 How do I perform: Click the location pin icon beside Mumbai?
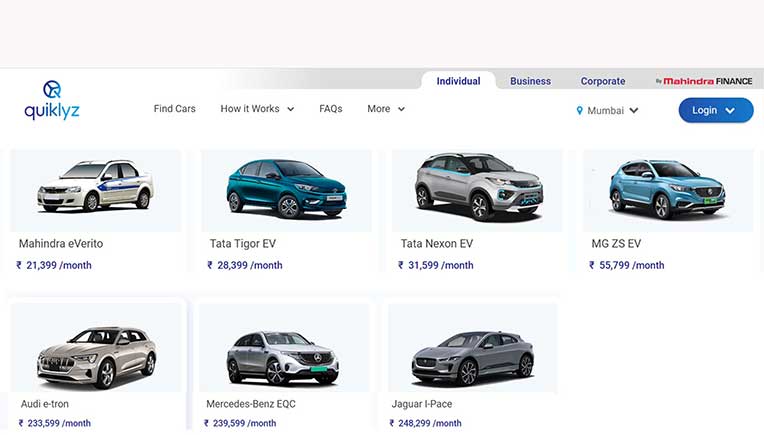pos(579,111)
